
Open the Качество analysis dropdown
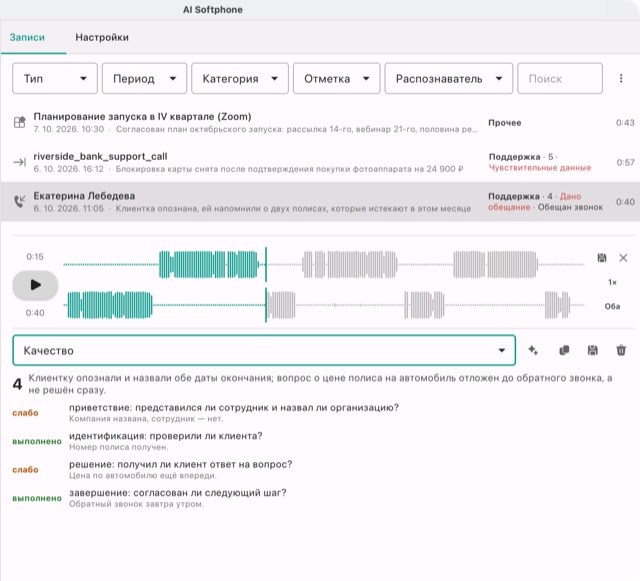[x=264, y=350]
